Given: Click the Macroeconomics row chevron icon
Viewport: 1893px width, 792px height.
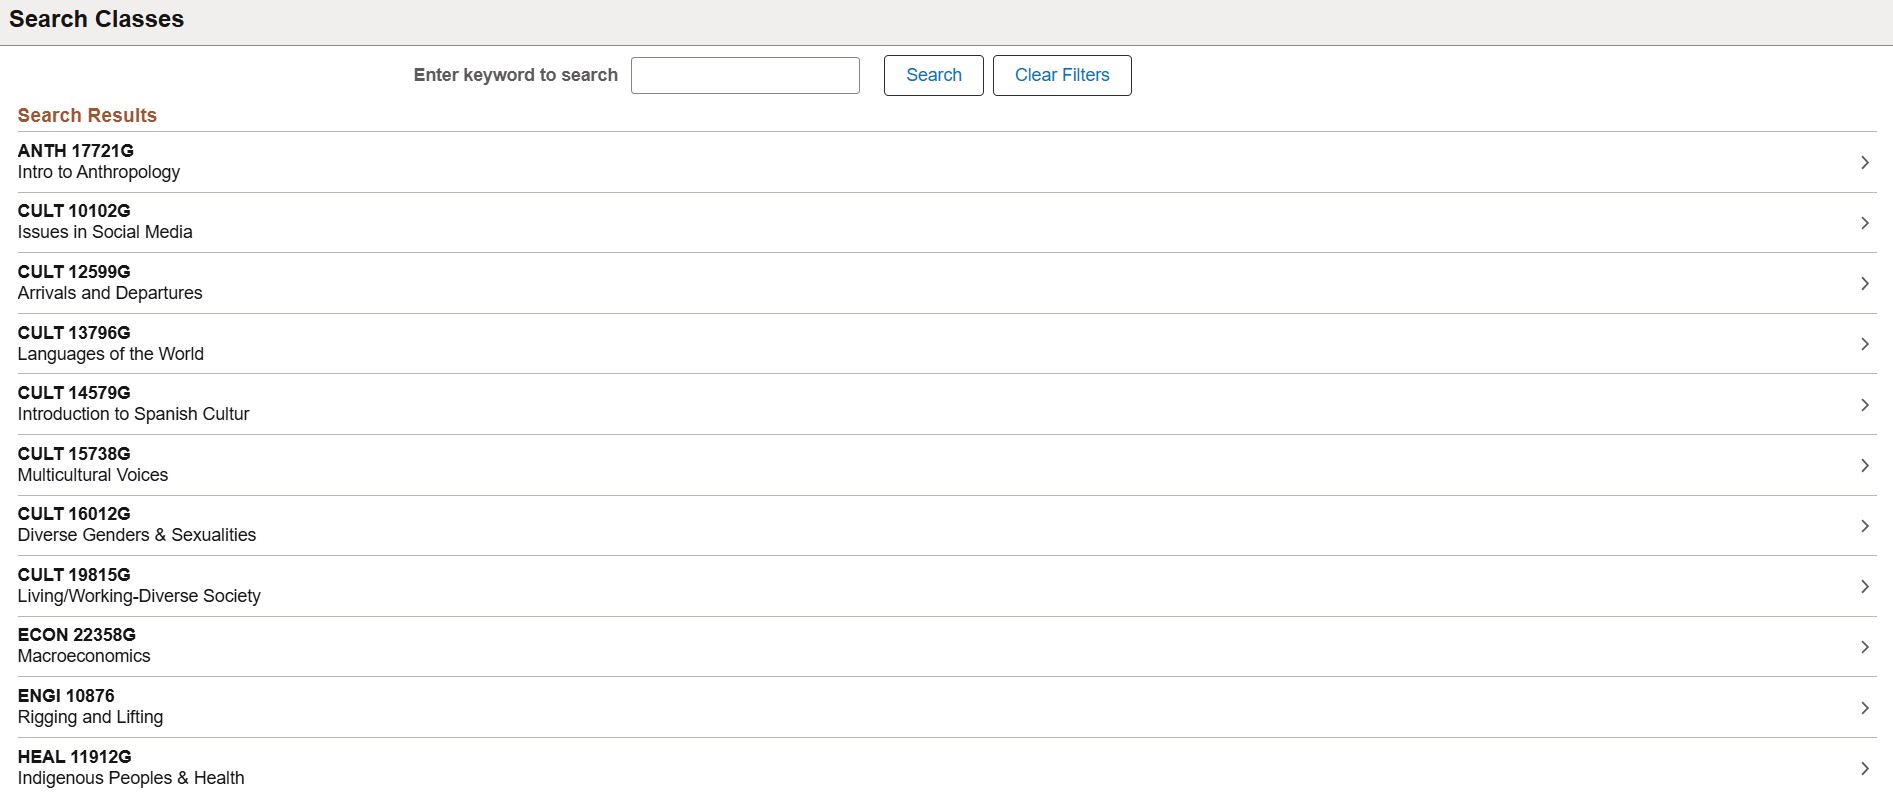Looking at the screenshot, I should pos(1864,647).
